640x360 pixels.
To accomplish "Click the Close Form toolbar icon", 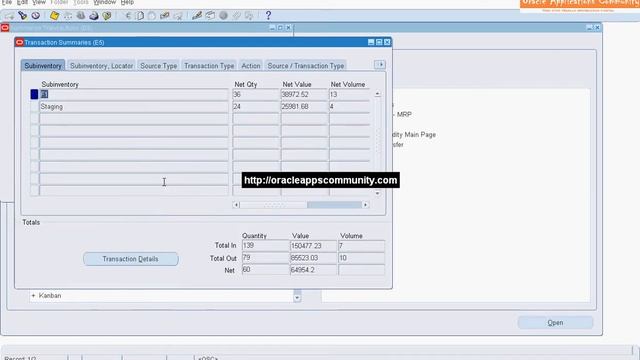I will [x=107, y=16].
